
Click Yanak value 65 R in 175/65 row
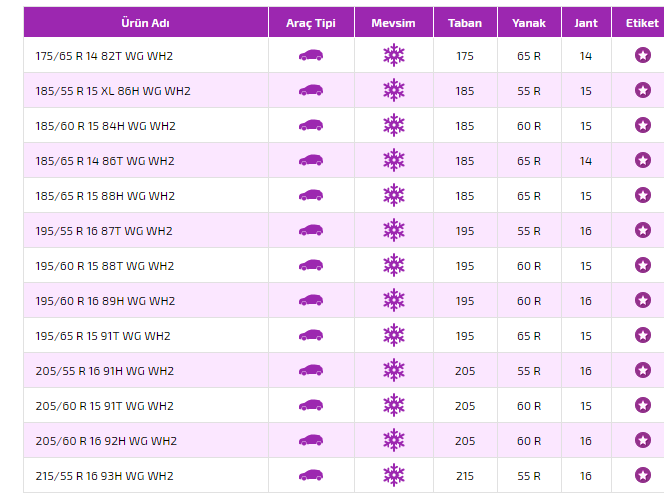[528, 55]
